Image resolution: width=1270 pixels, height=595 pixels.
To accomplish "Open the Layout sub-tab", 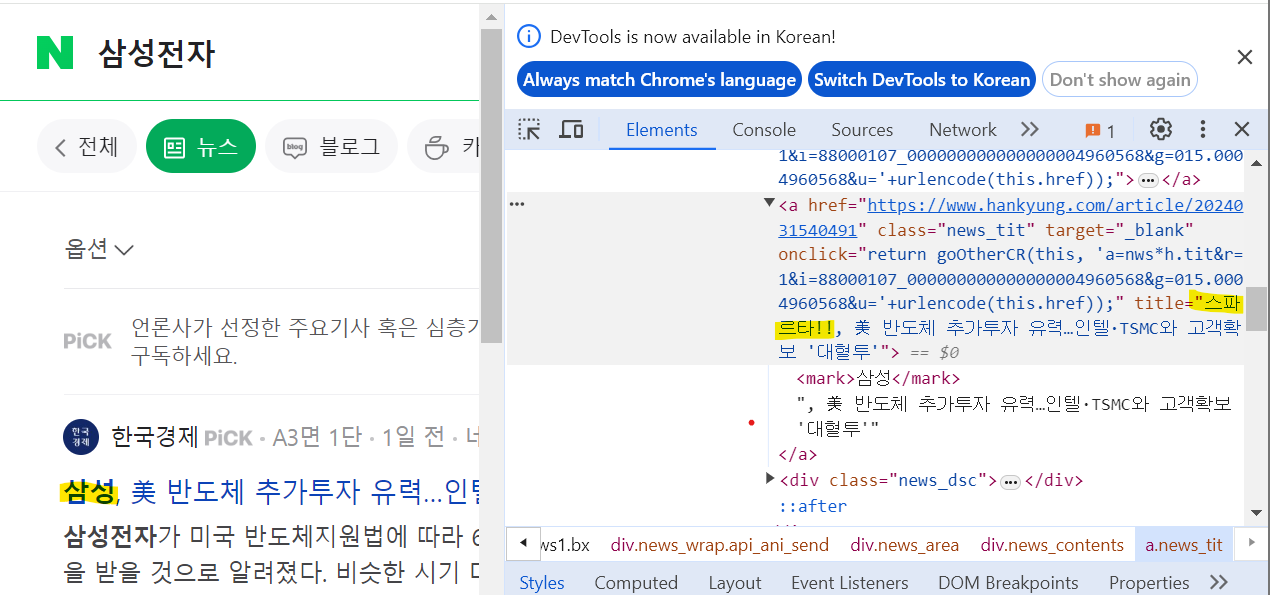I will click(735, 582).
